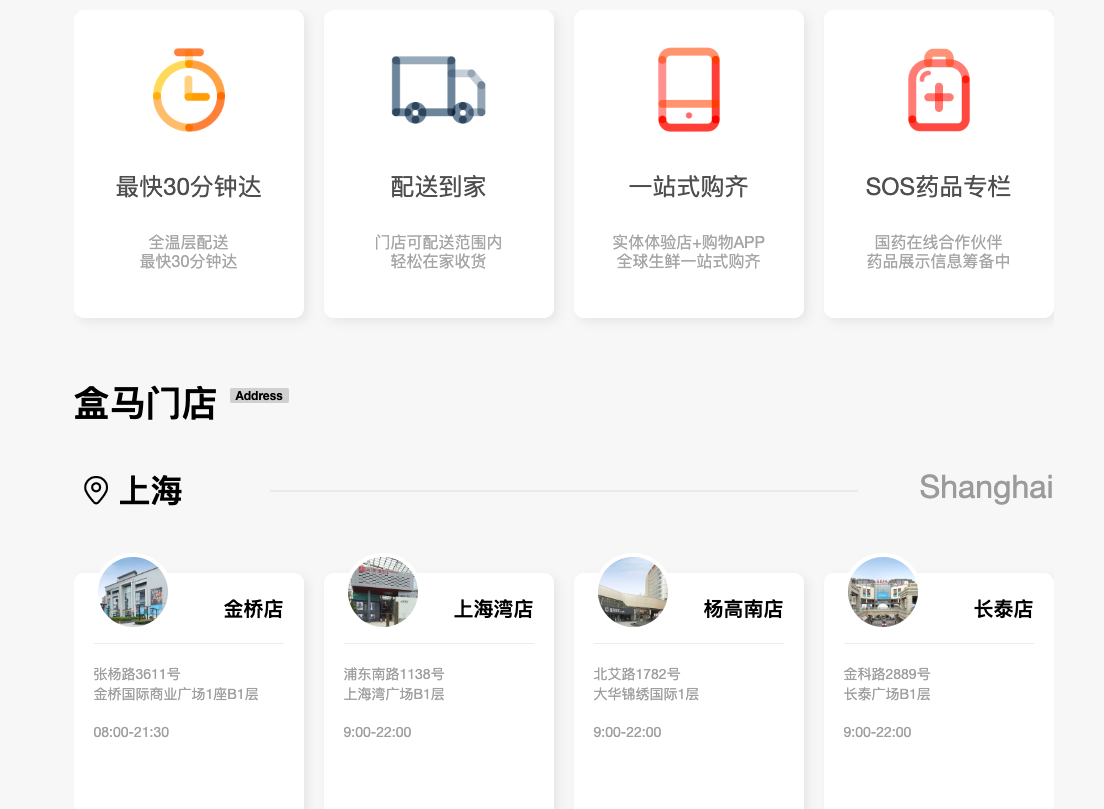This screenshot has height=809, width=1104.
Task: Click the delivery truck icon
Action: click(x=439, y=90)
